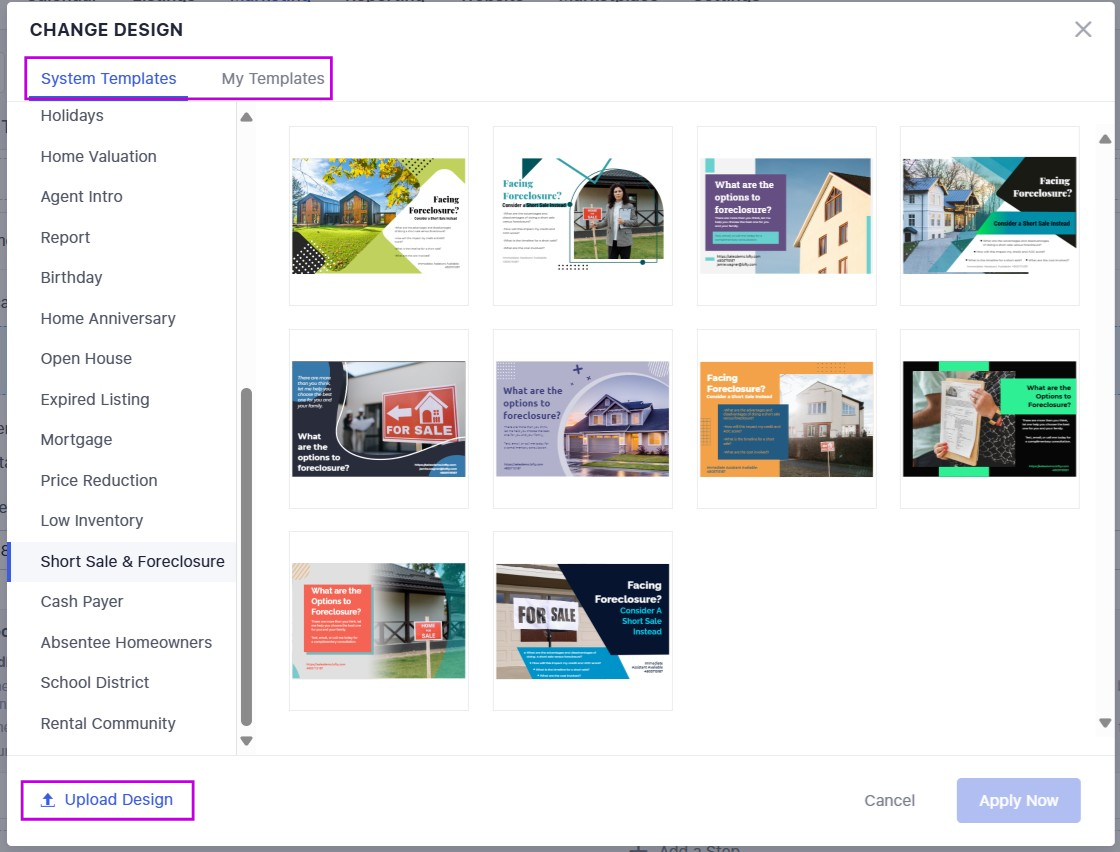This screenshot has width=1120, height=852.
Task: Click the upload arrow icon
Action: coord(47,800)
